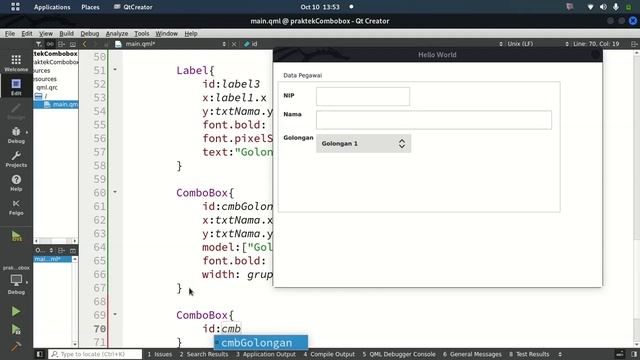
Task: Open the GNOME activities grid icon
Action: tap(15, 7)
